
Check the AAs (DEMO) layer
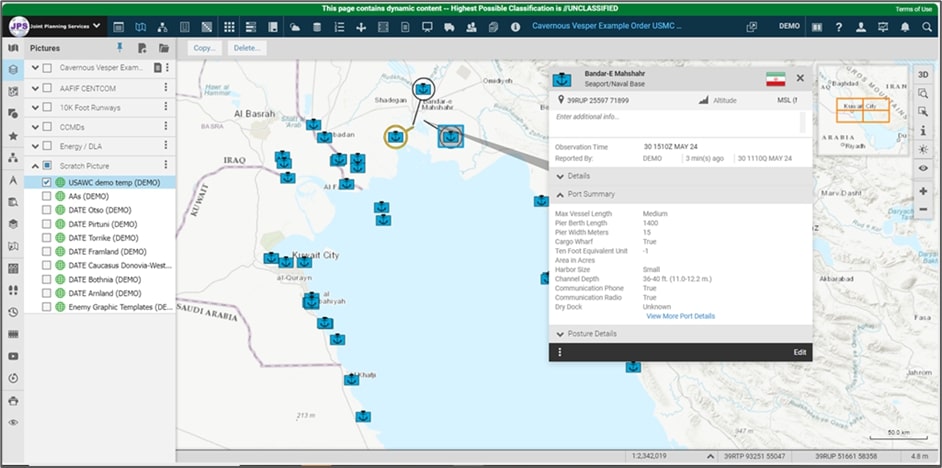[x=47, y=196]
